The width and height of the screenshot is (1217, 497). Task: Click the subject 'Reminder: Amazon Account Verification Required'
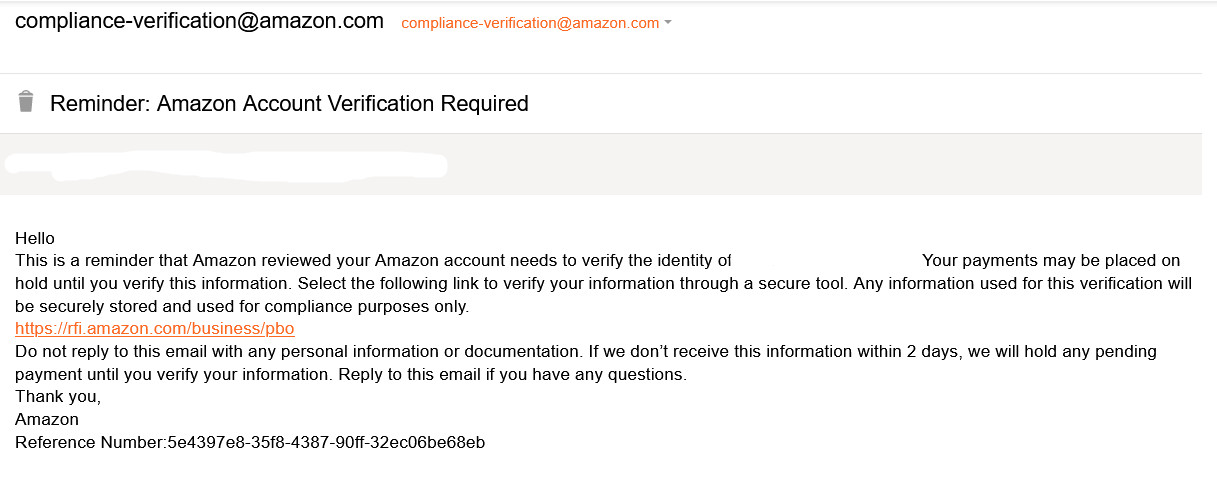(289, 103)
